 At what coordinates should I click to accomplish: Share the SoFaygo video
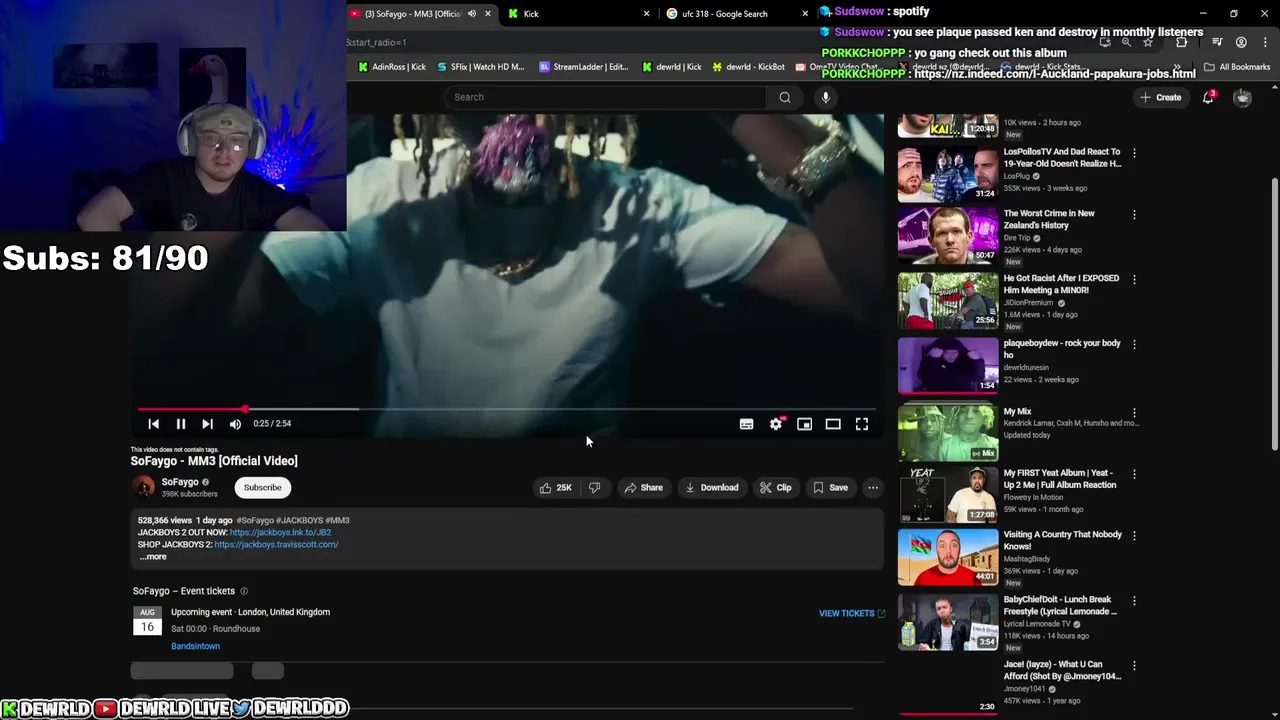click(643, 488)
